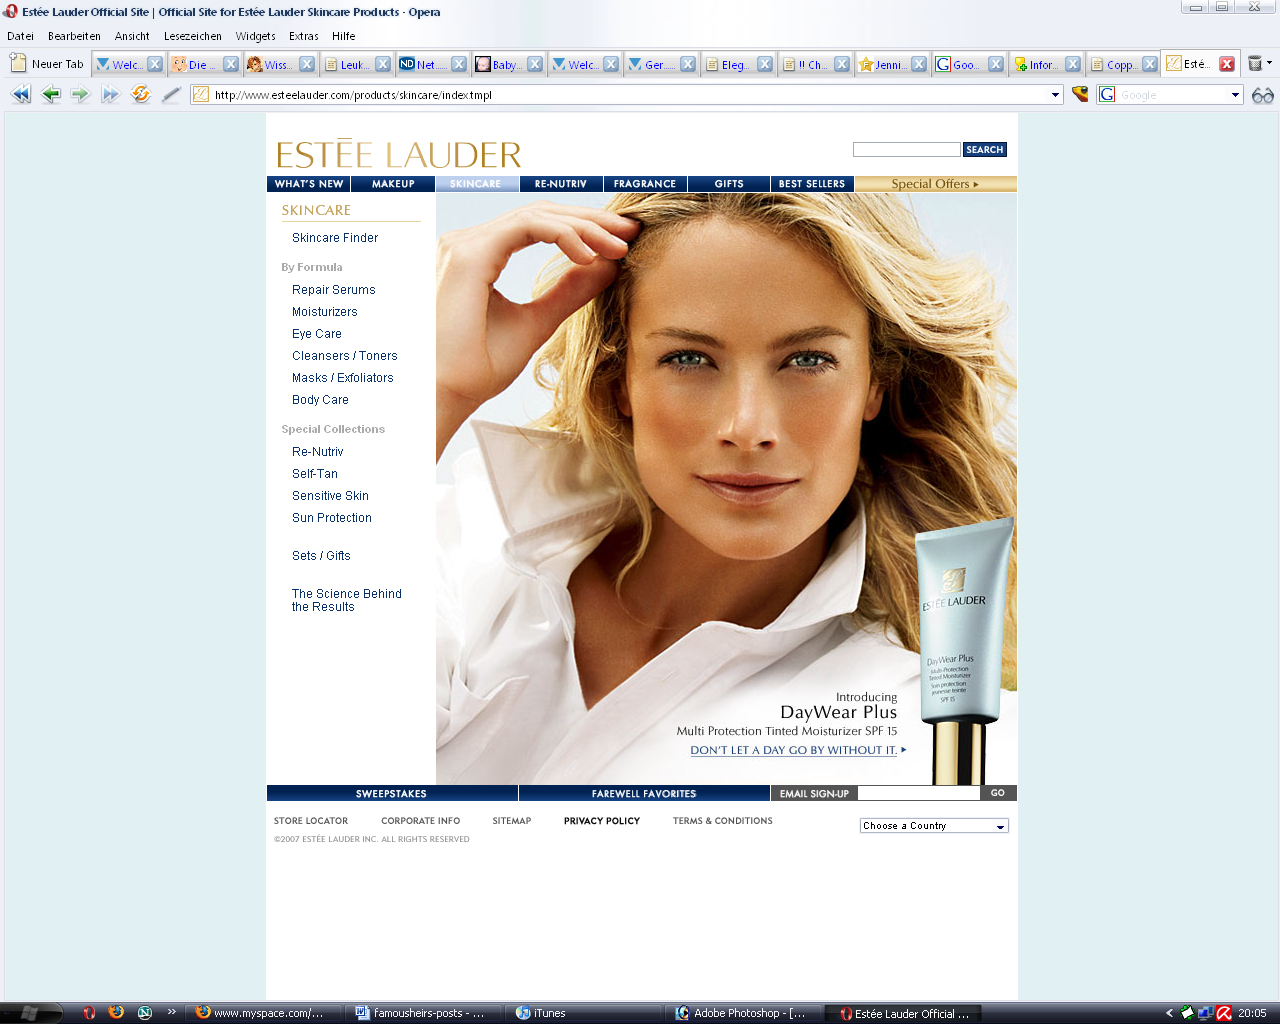The image size is (1280, 1024).
Task: Click the Fast Forward navigation icon
Action: click(110, 94)
